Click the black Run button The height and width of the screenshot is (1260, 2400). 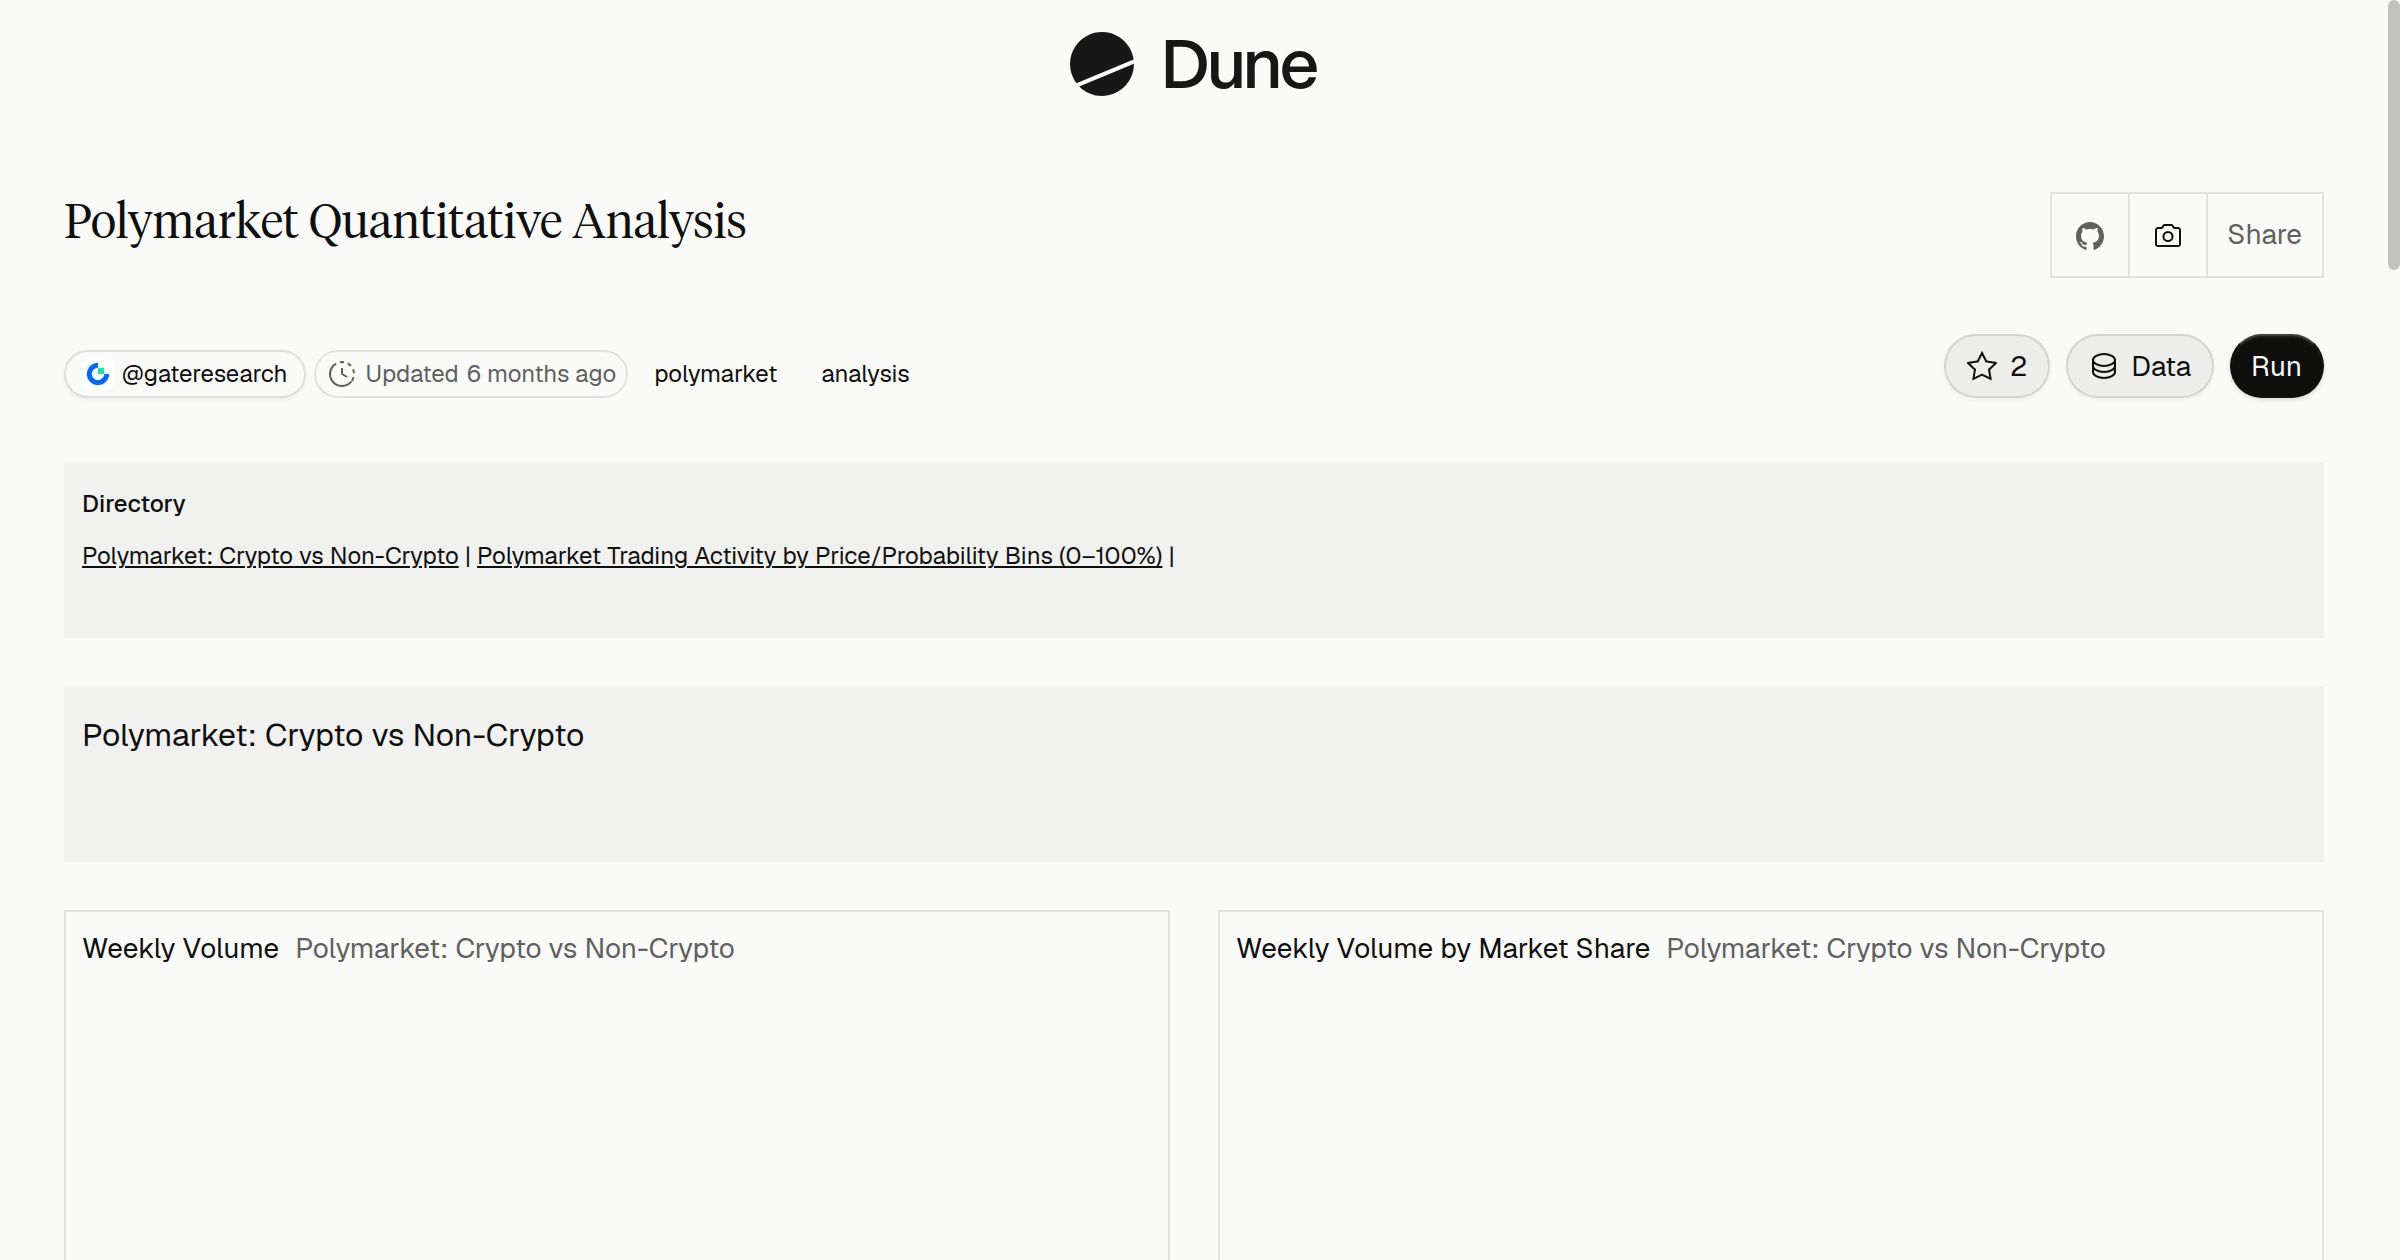click(x=2276, y=366)
